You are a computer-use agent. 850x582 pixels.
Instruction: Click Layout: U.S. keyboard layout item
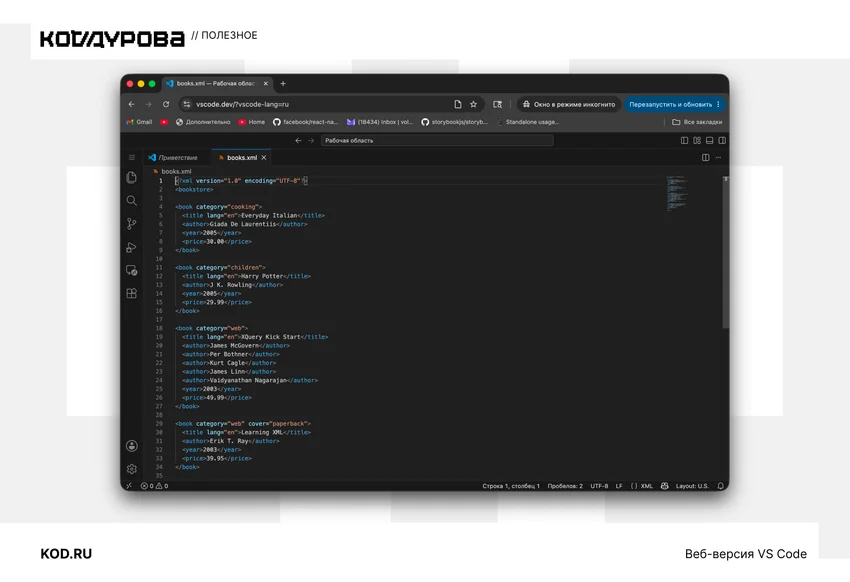692,486
